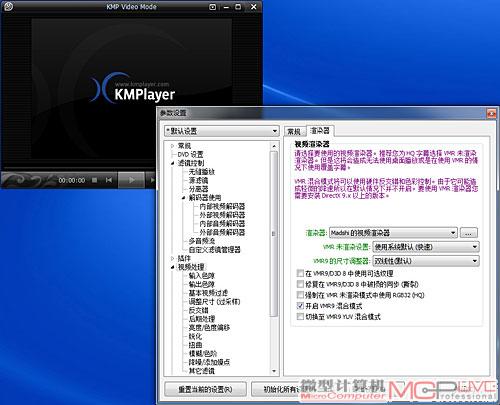Enable 在 VMR9/D3D 8 中使用可选纹理 checkbox
The image size is (500, 405).
tap(300, 274)
